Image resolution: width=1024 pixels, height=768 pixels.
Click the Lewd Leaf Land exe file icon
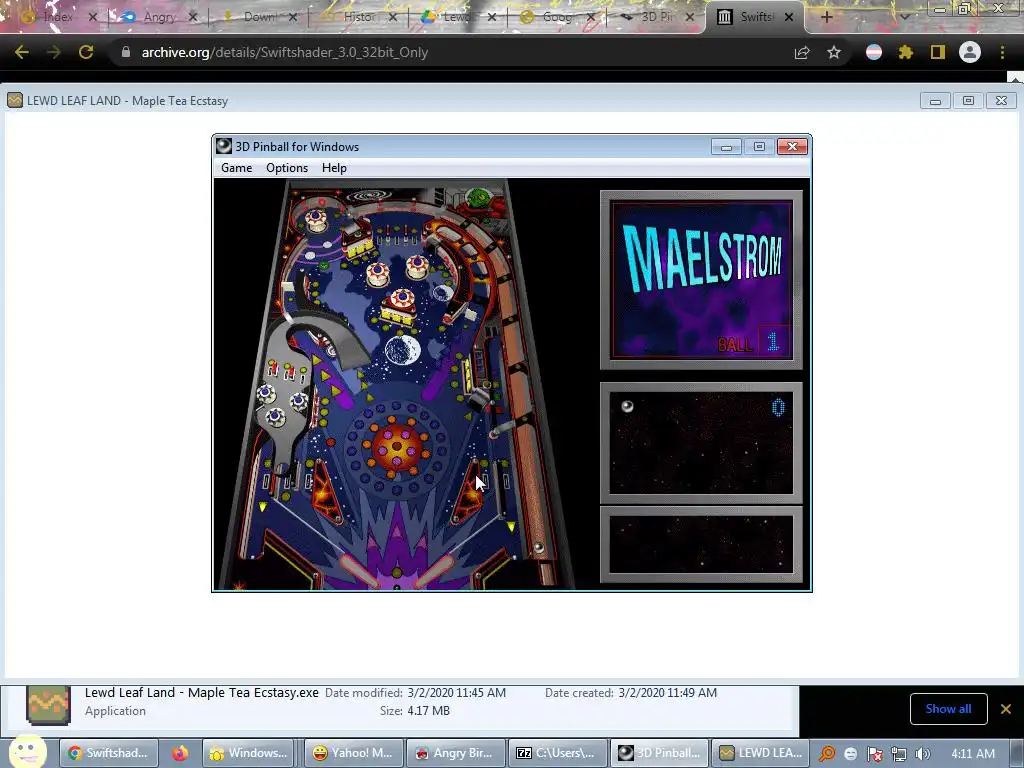point(48,704)
